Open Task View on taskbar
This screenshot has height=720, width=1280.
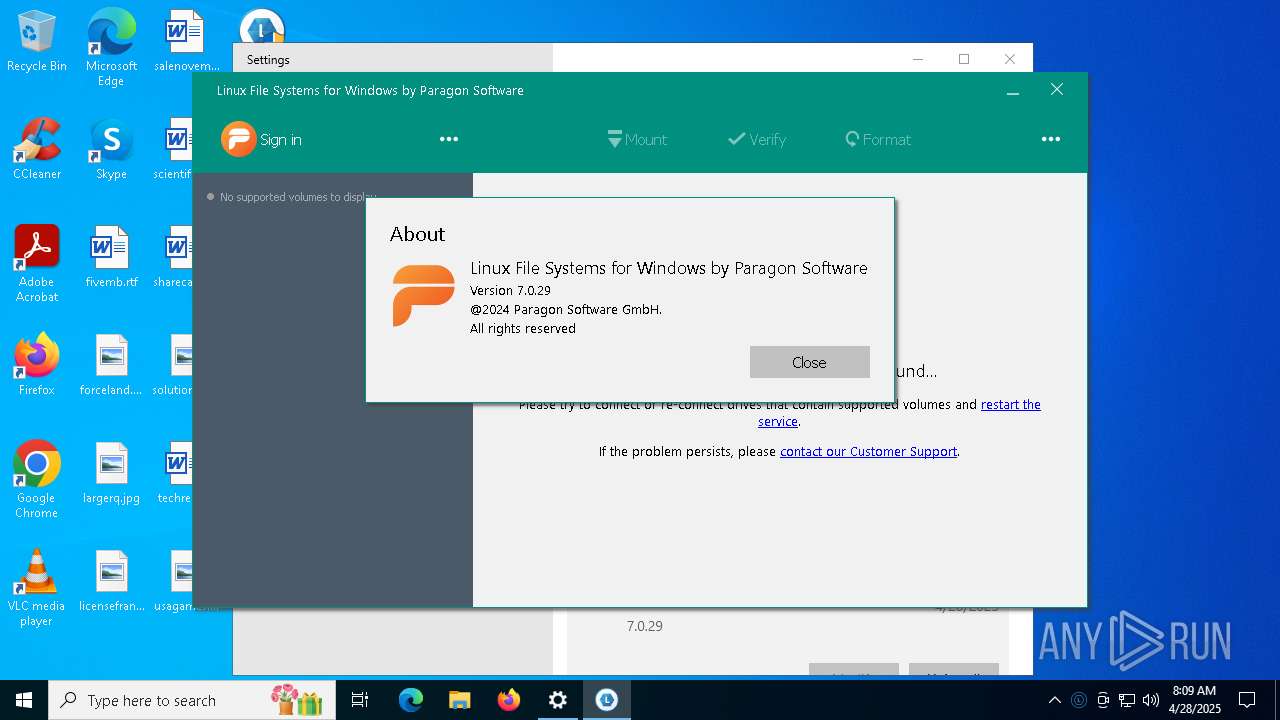coord(360,700)
